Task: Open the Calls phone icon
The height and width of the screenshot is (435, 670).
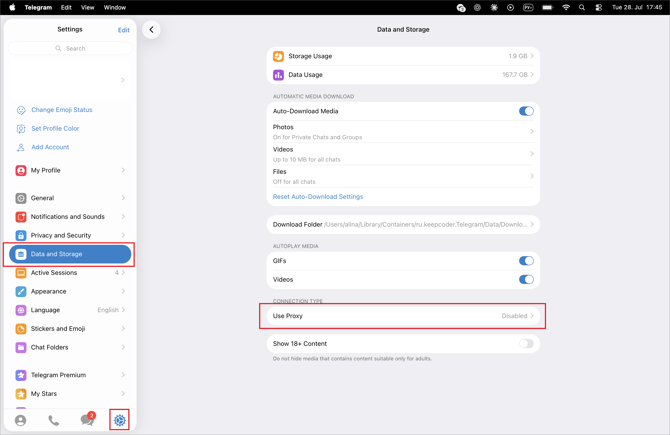Action: (54, 420)
